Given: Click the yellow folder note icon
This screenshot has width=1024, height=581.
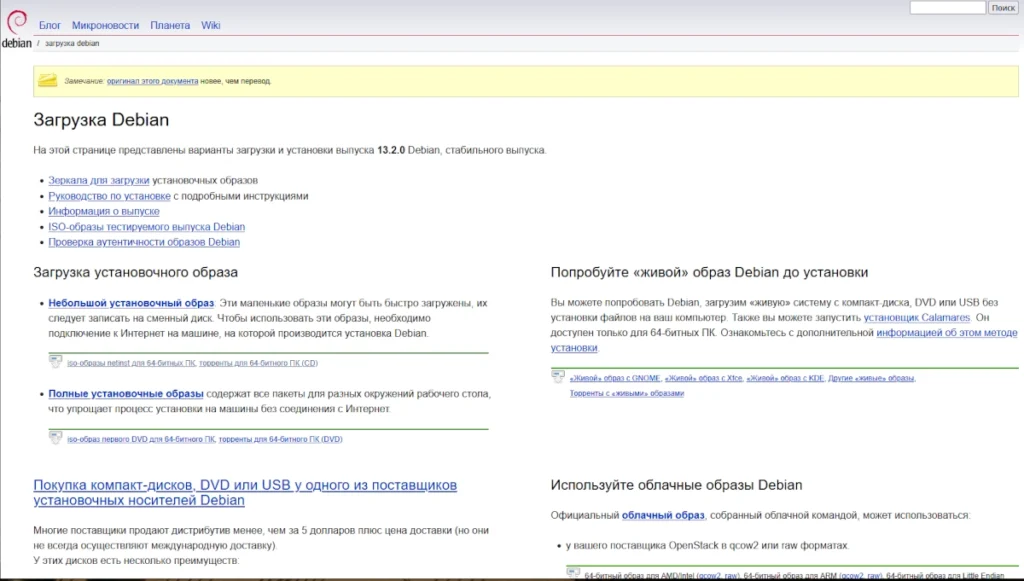Looking at the screenshot, I should pos(47,80).
